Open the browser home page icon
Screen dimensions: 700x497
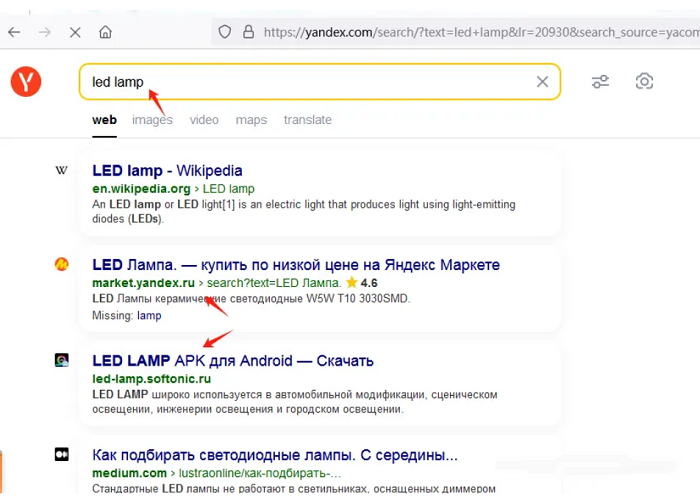point(105,32)
